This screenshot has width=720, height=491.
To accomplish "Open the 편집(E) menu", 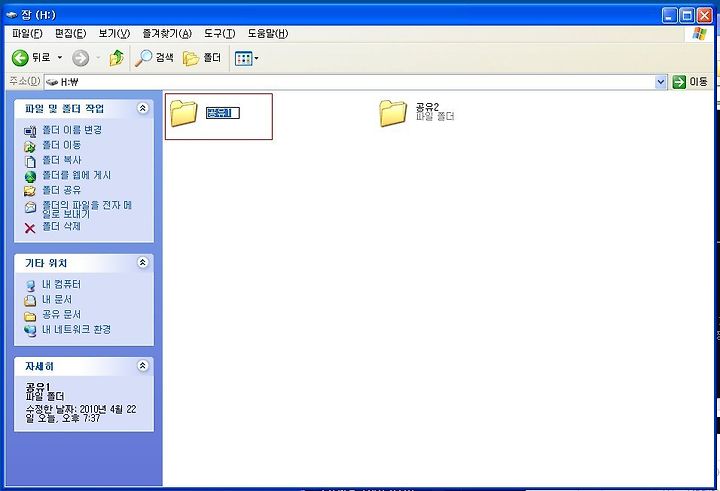I will (x=70, y=34).
